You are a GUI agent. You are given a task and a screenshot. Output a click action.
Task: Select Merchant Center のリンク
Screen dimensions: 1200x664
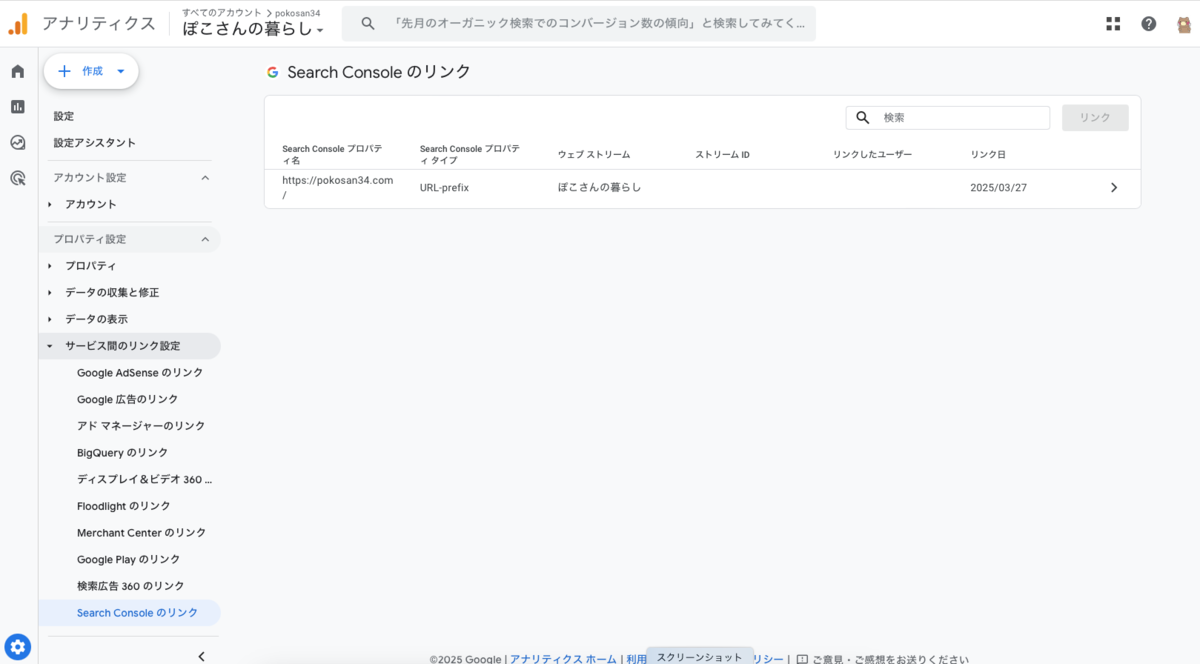point(141,533)
